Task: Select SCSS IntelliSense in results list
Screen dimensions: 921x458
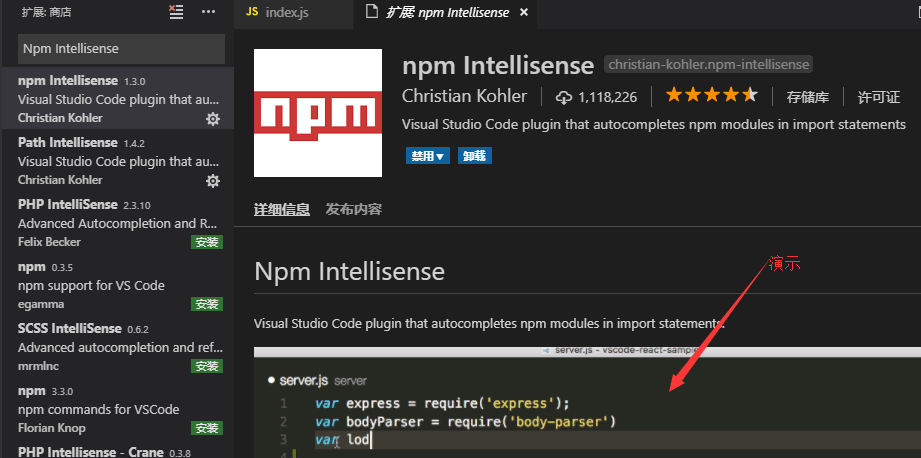Action: (x=117, y=346)
